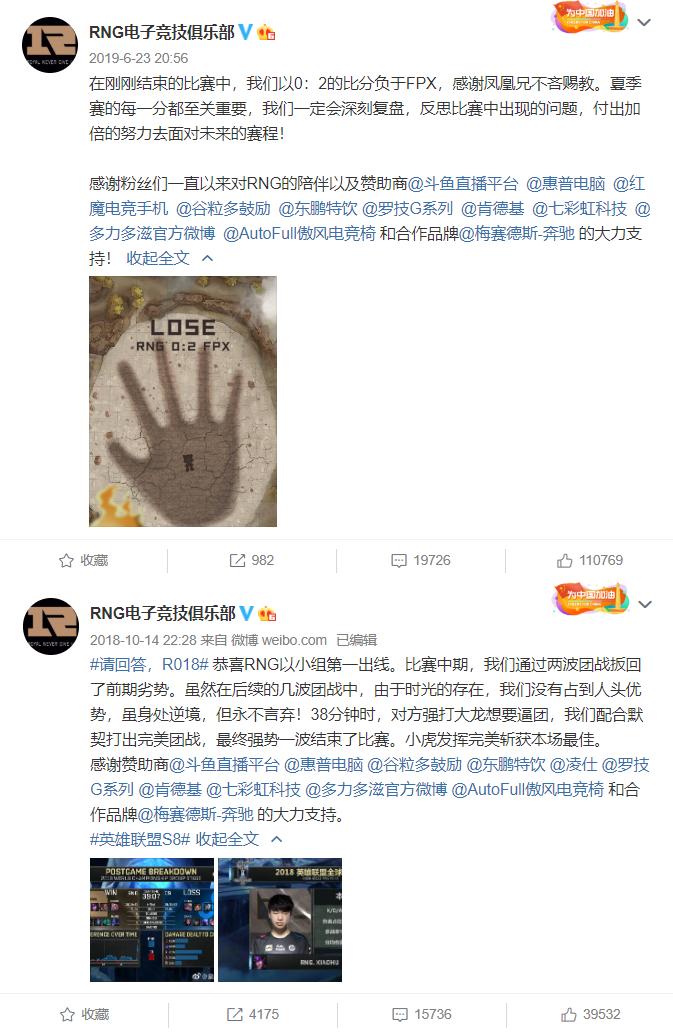673x1034 pixels.
Task: Open the @梅赛德斯-奔驰 mention in first post
Action: click(x=516, y=233)
